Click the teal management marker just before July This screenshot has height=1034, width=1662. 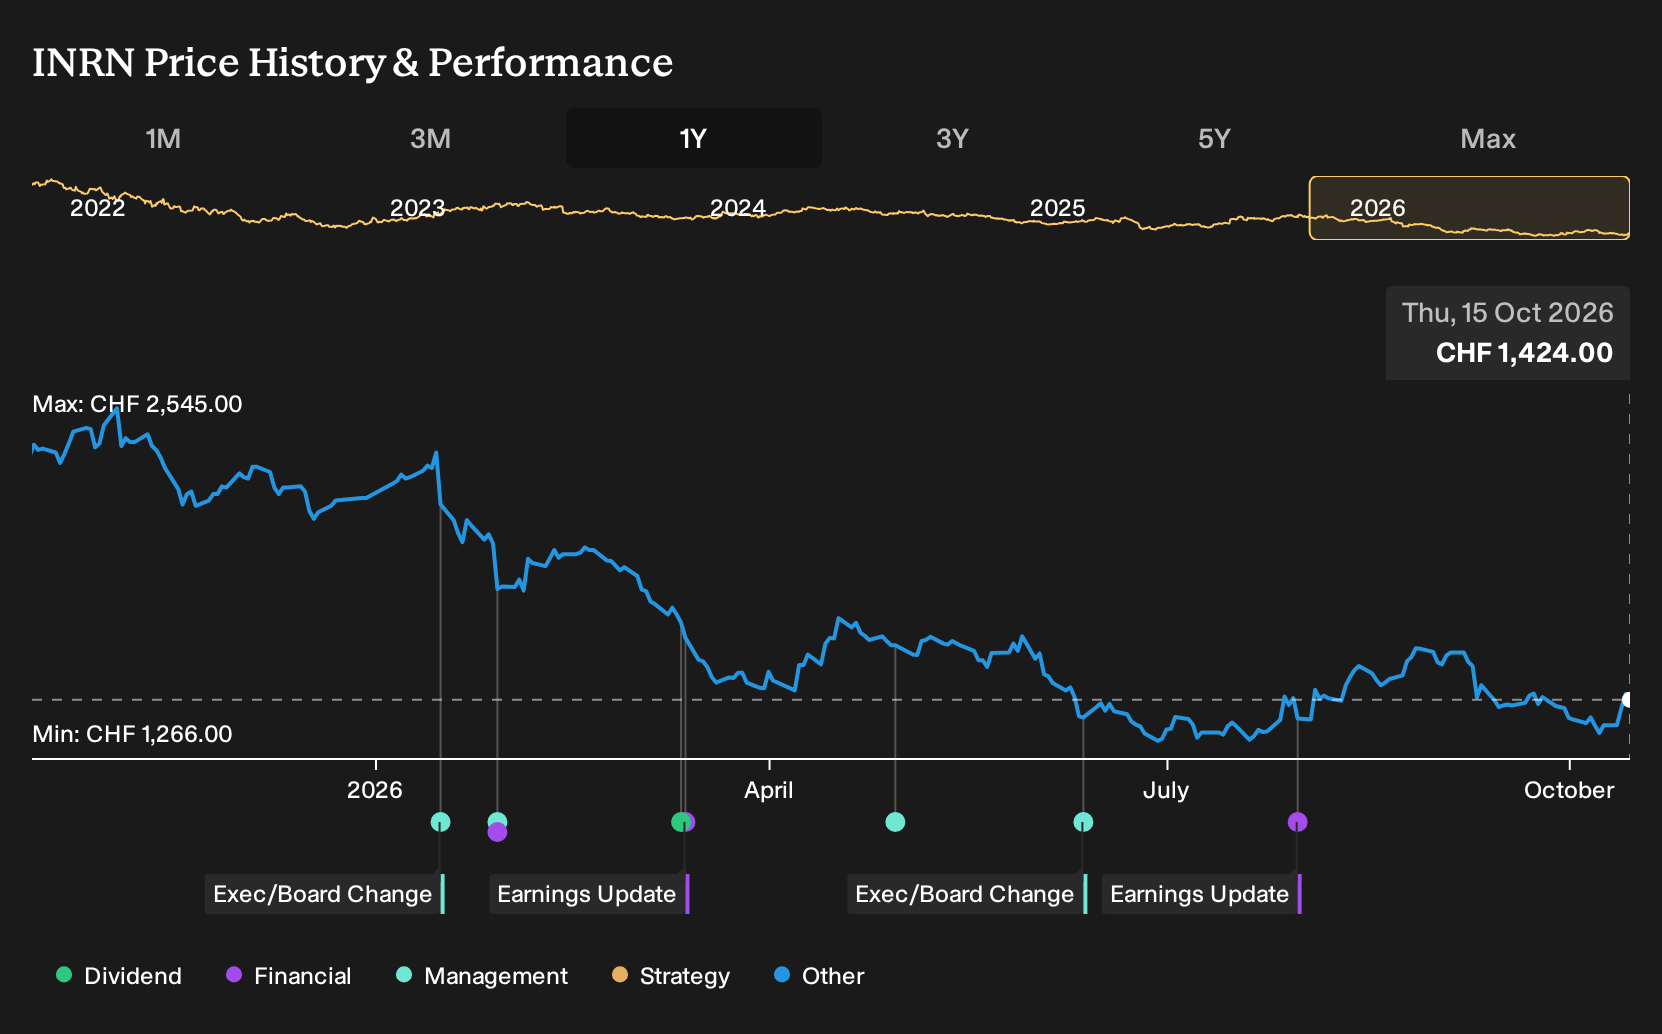click(1083, 822)
